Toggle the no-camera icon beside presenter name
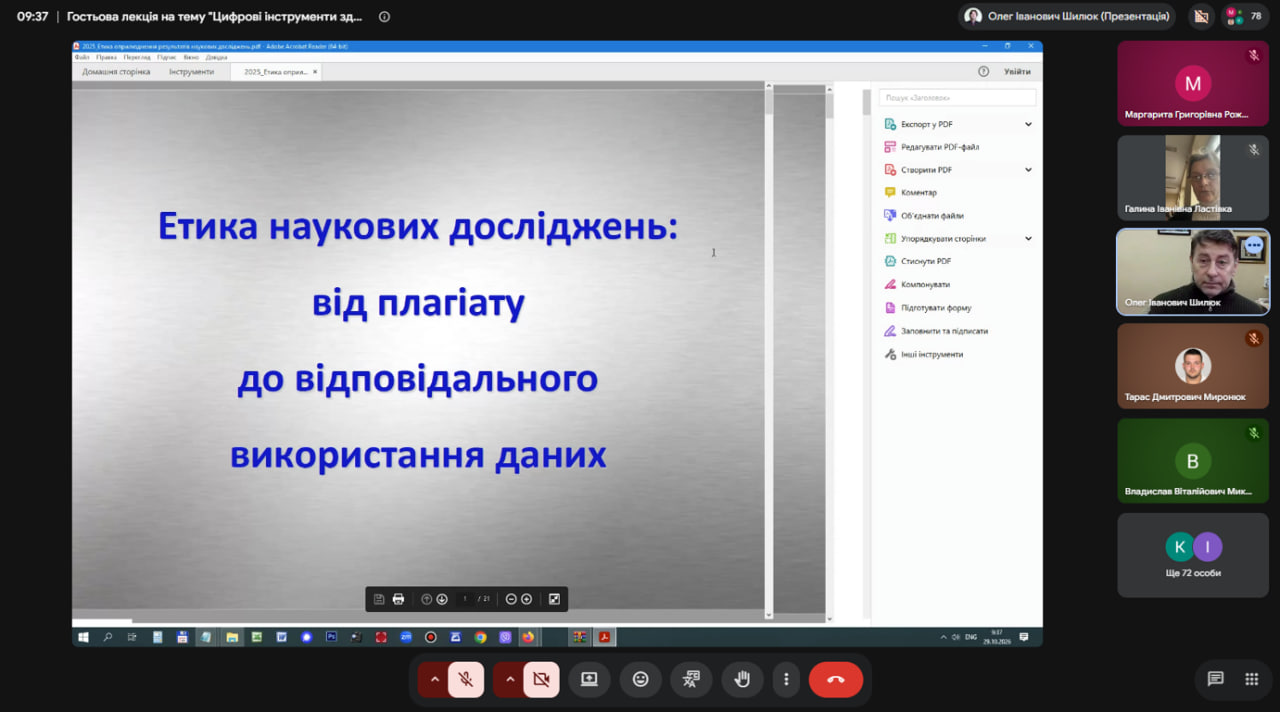The image size is (1280, 712). pos(1201,16)
